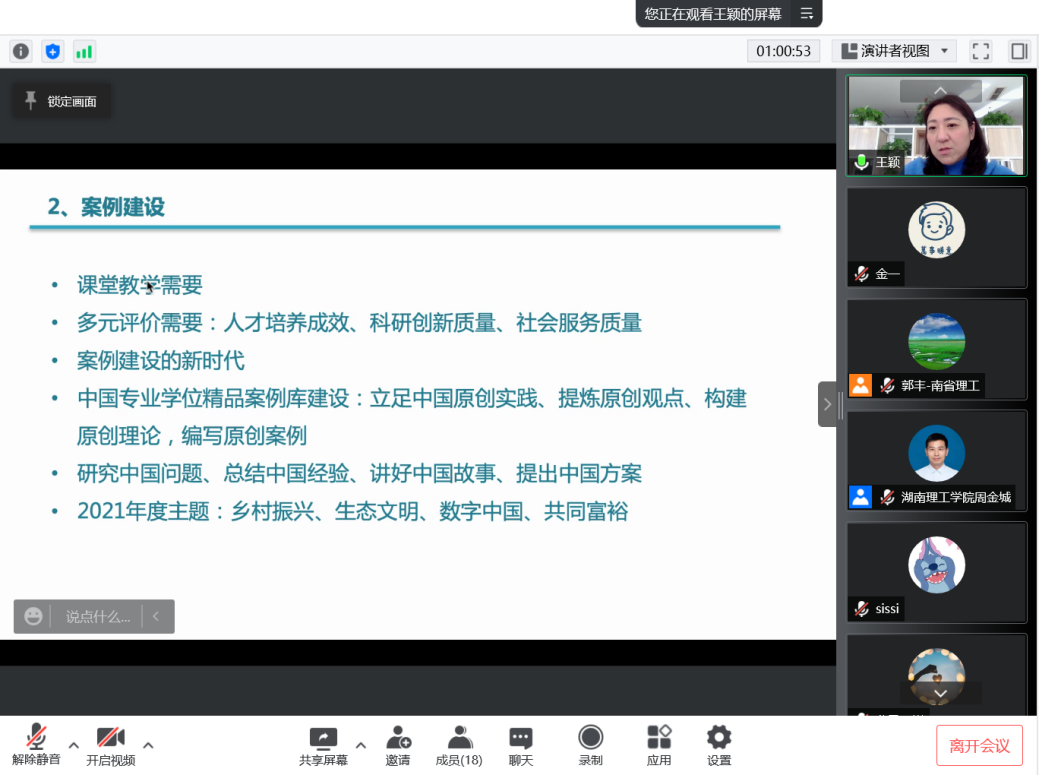Open the 成员(18) members list

[x=459, y=745]
